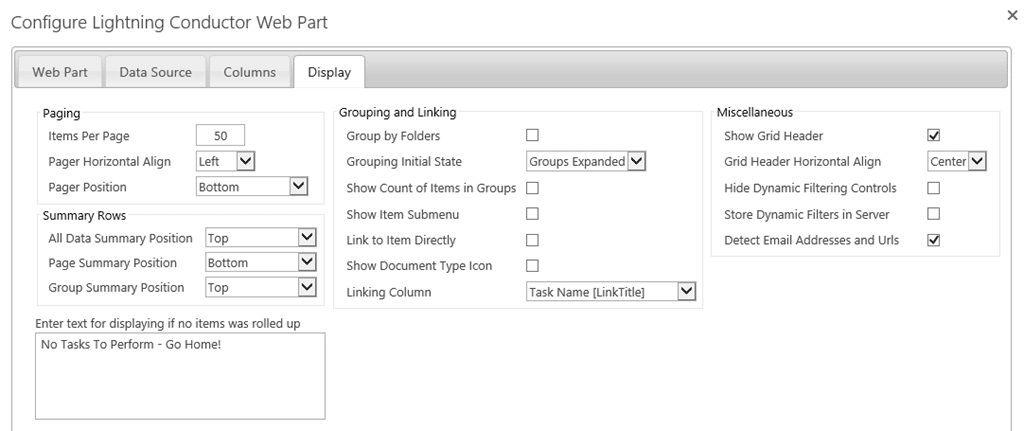Check Hide Dynamic Filtering Controls

pos(933,188)
